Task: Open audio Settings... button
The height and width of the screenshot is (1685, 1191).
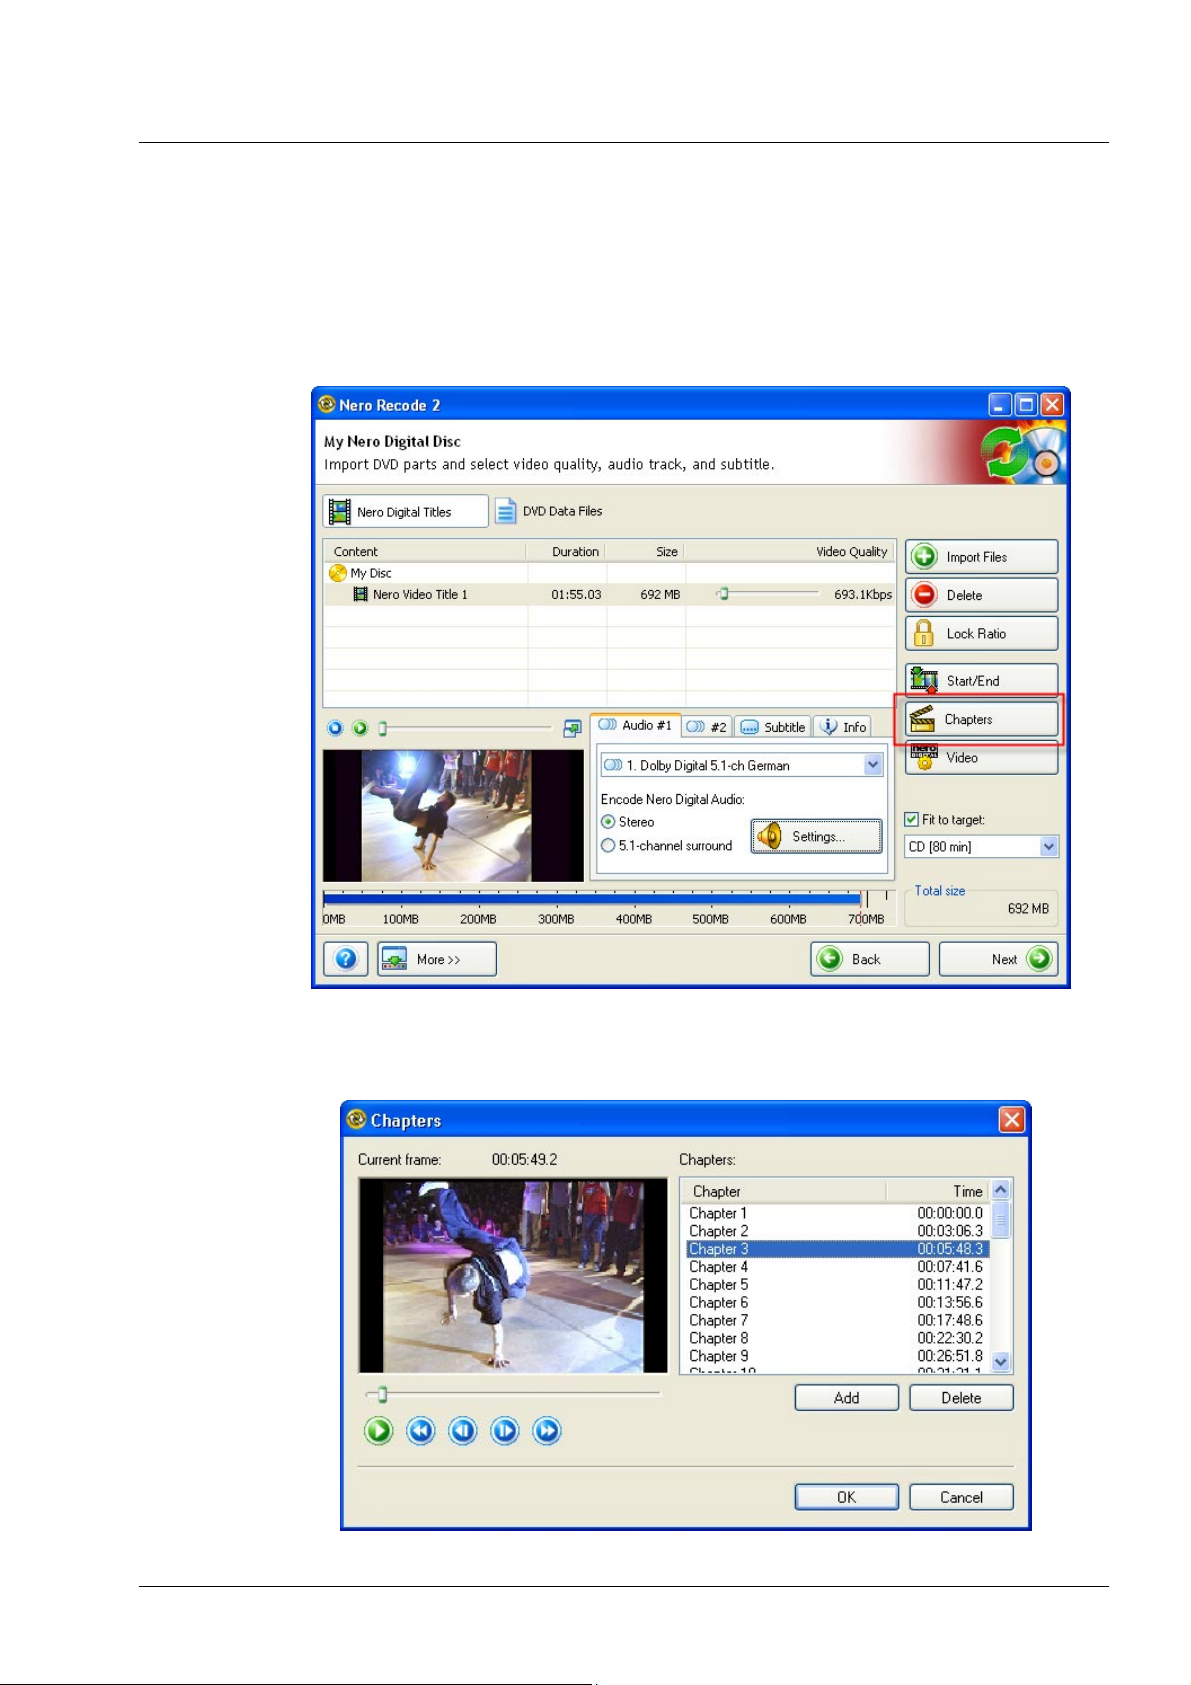Action: coord(817,836)
